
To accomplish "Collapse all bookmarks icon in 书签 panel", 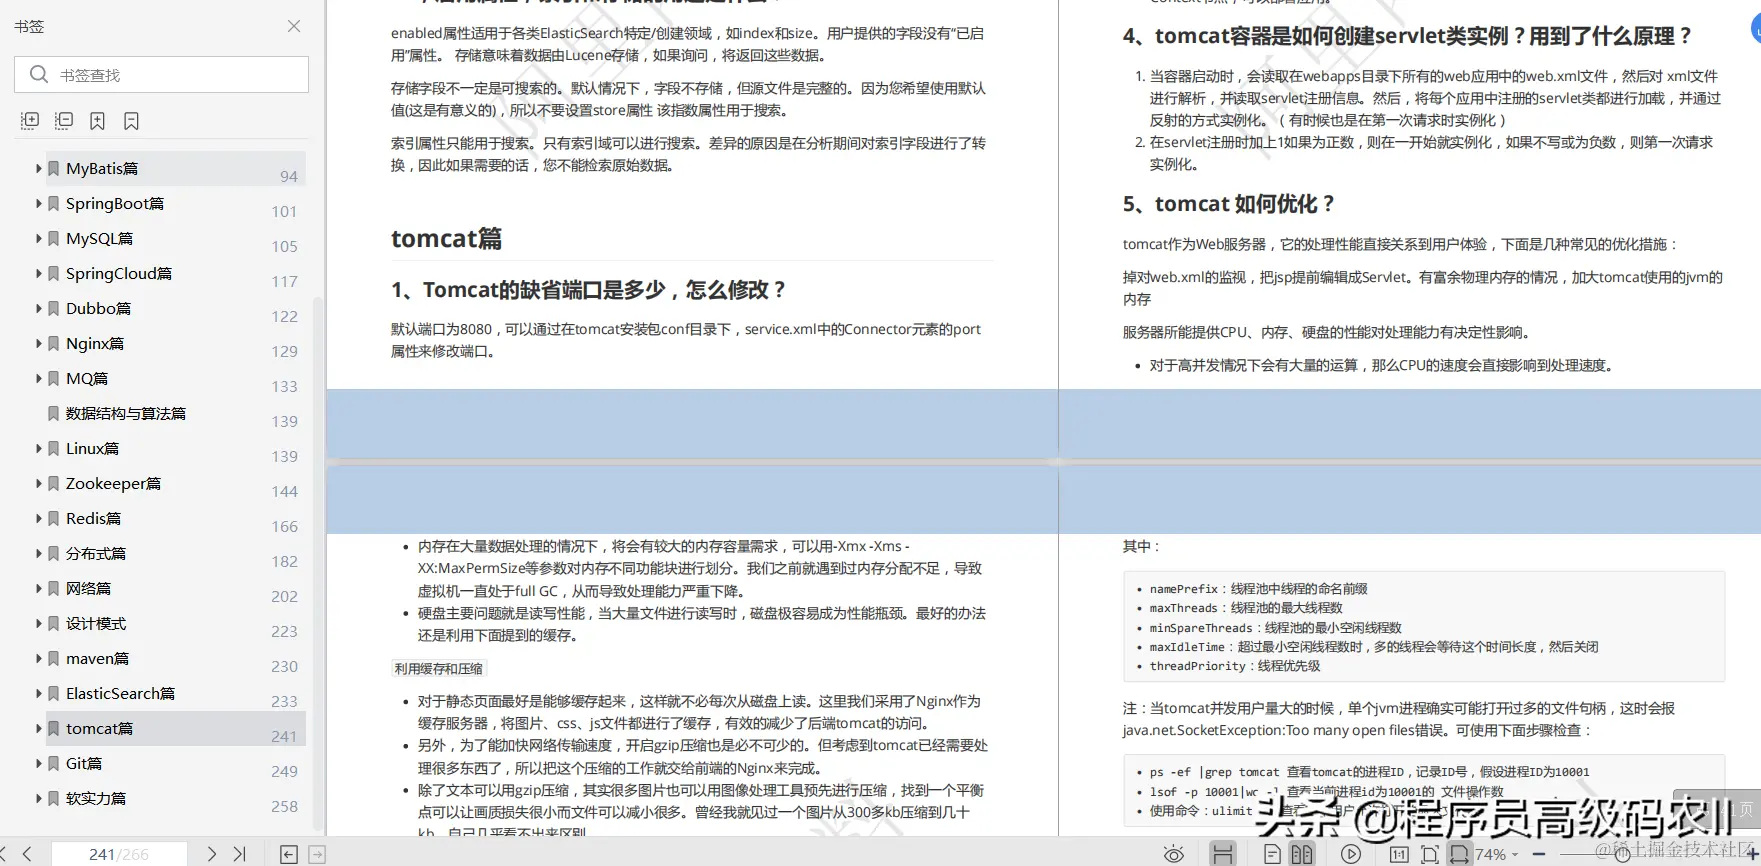I will 64,121.
